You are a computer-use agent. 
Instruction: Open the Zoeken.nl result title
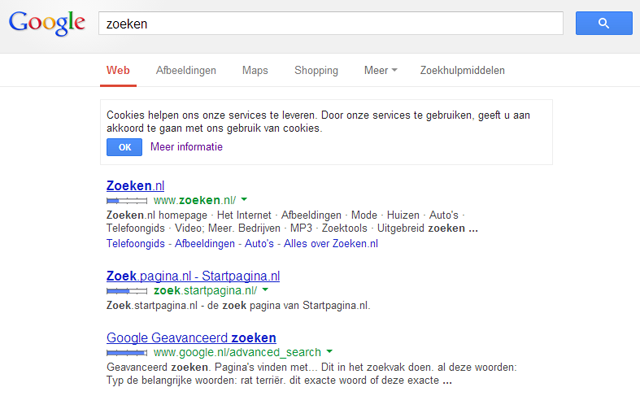coord(136,186)
